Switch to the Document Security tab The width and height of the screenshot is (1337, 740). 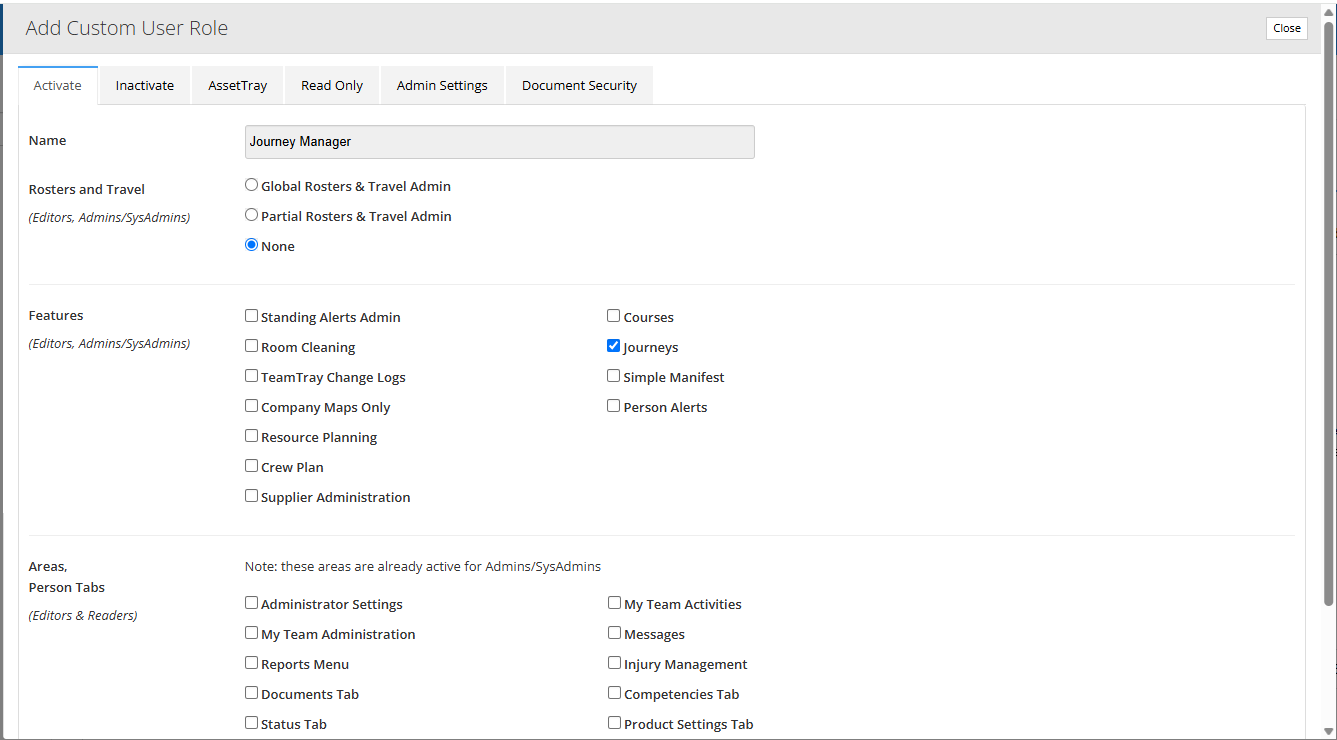[x=578, y=85]
